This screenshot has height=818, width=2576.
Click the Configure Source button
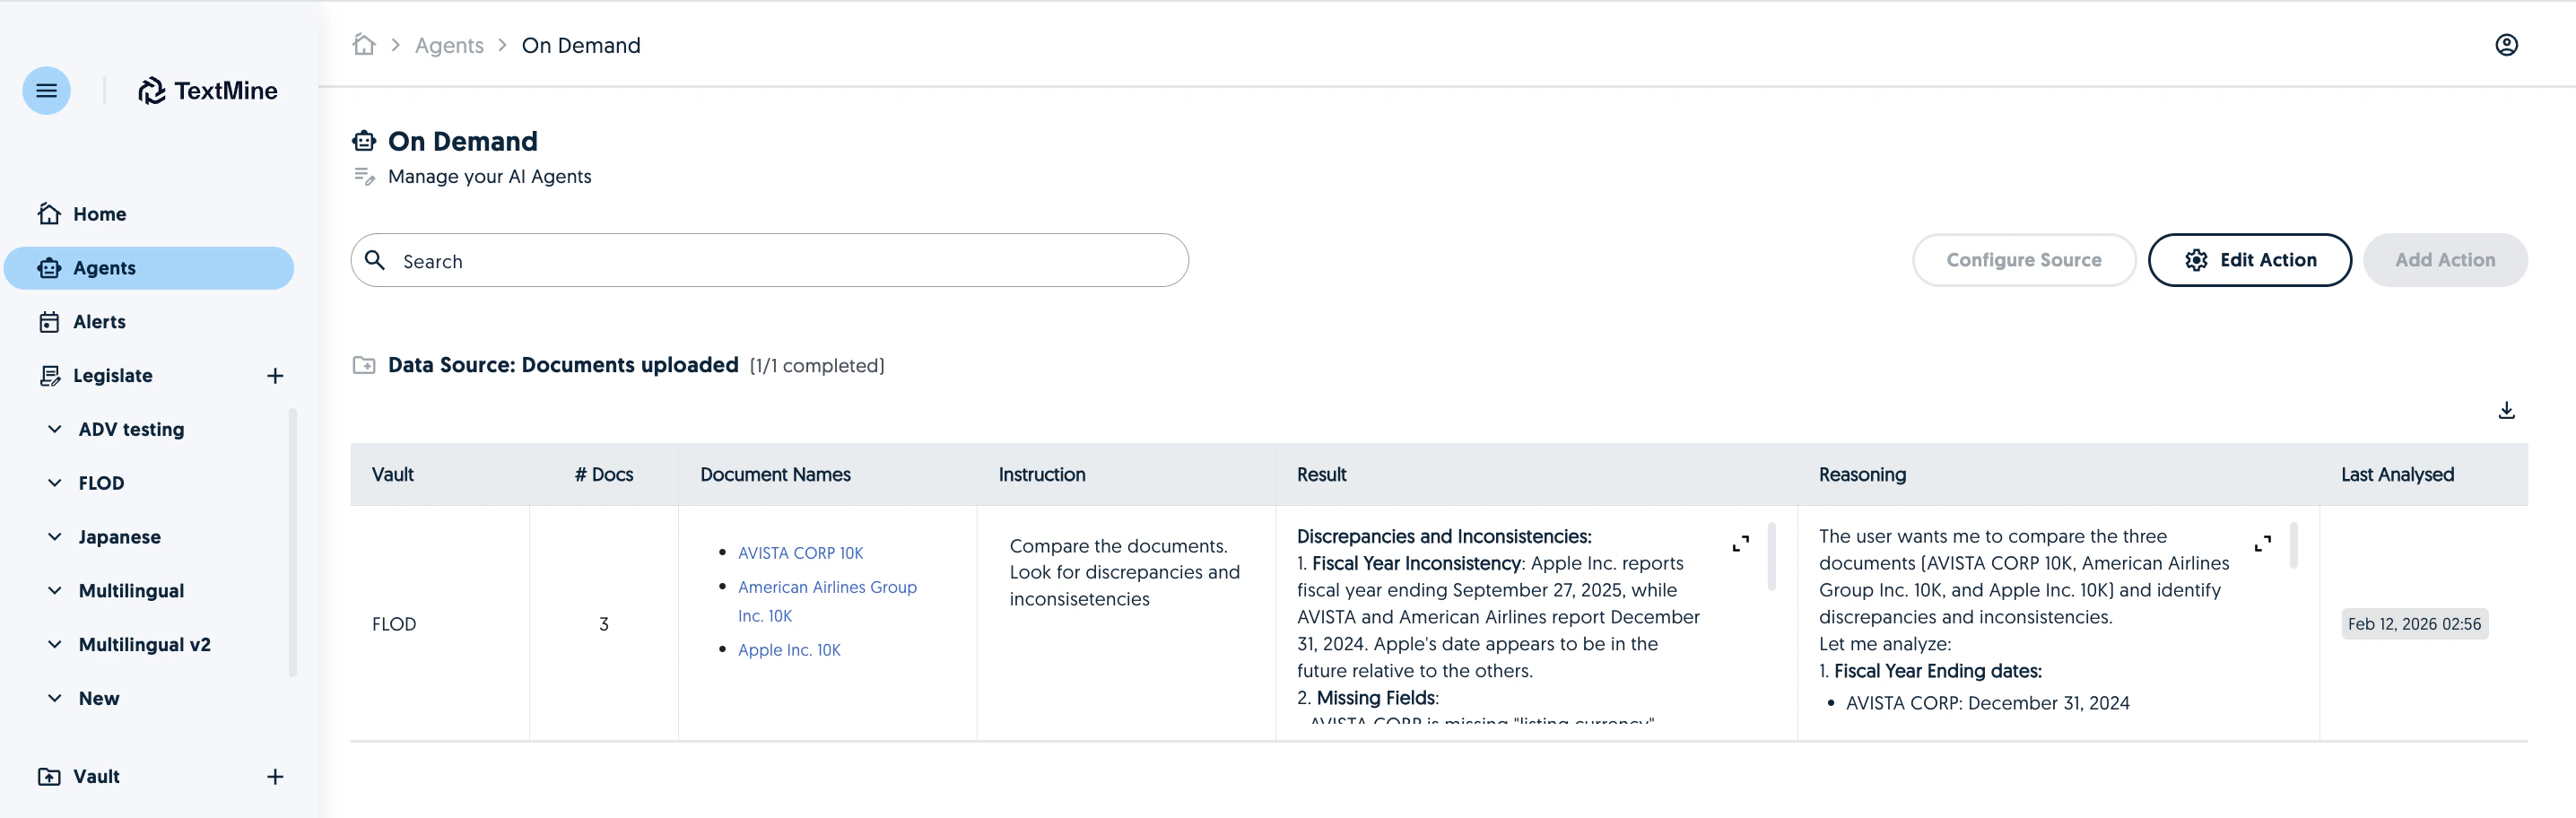click(x=2024, y=260)
